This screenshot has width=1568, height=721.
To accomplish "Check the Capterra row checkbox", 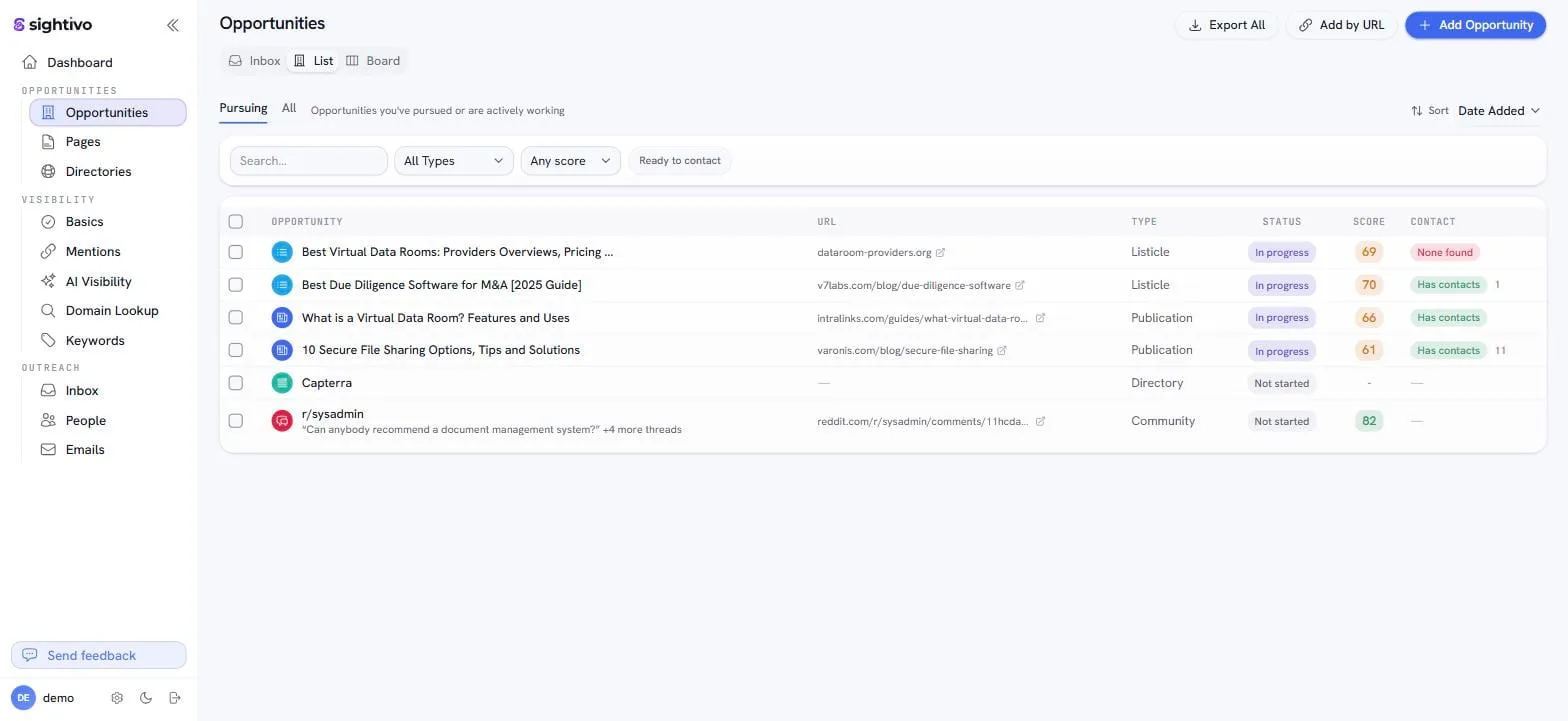I will 236,382.
